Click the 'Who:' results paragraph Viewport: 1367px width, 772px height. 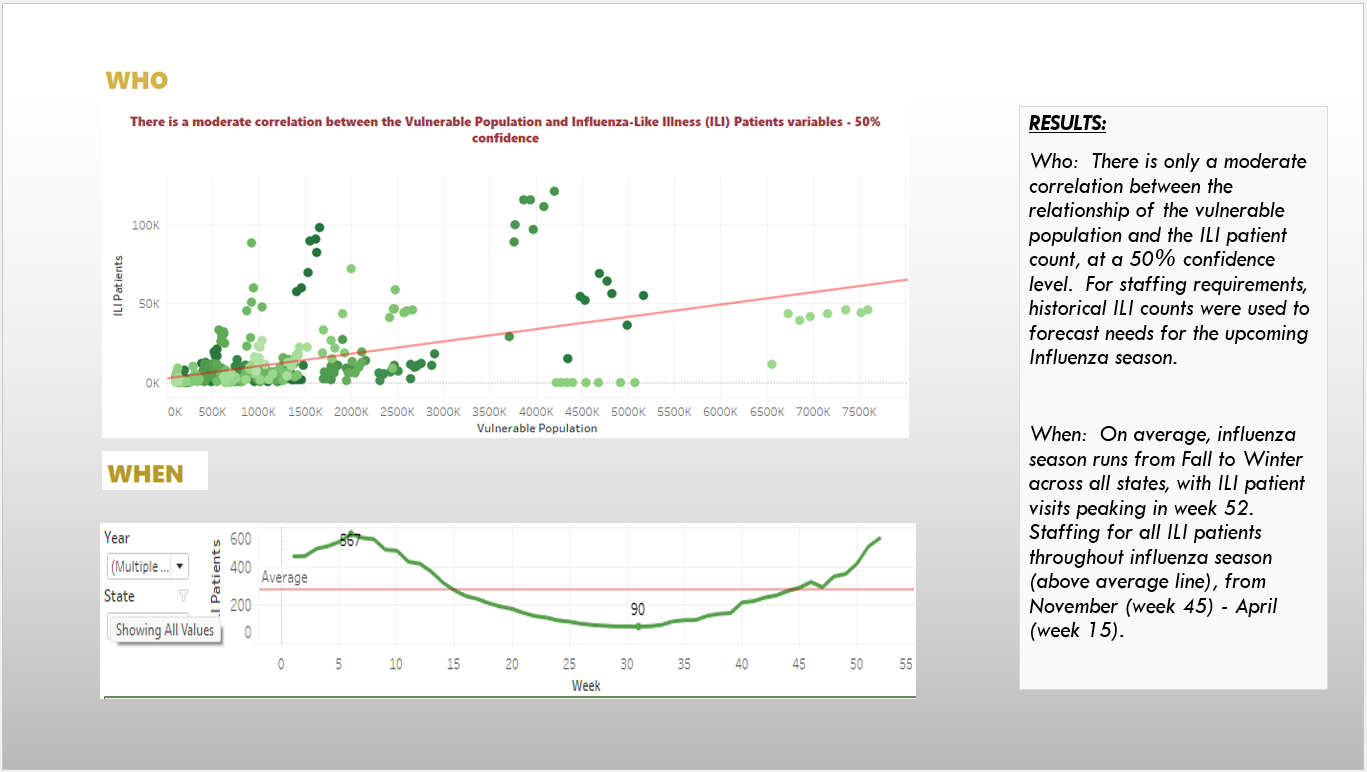[x=1169, y=259]
